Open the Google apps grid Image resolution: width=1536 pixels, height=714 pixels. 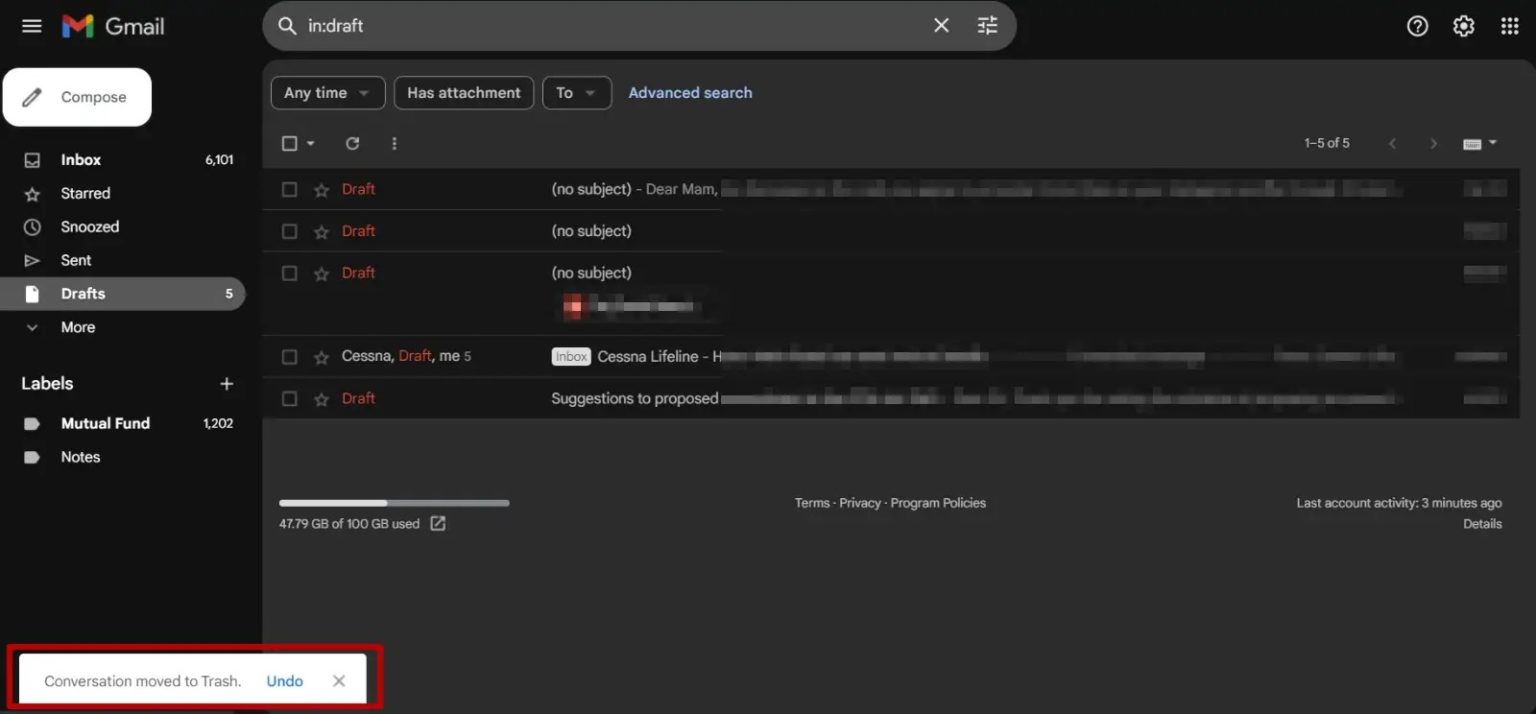click(x=1509, y=26)
